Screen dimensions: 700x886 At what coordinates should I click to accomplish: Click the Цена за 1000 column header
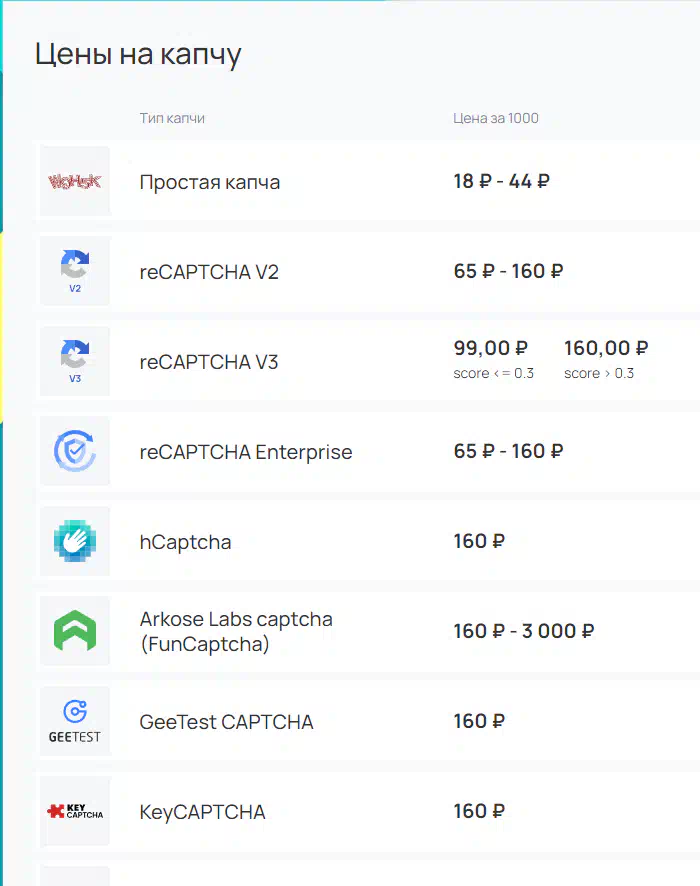pos(495,118)
